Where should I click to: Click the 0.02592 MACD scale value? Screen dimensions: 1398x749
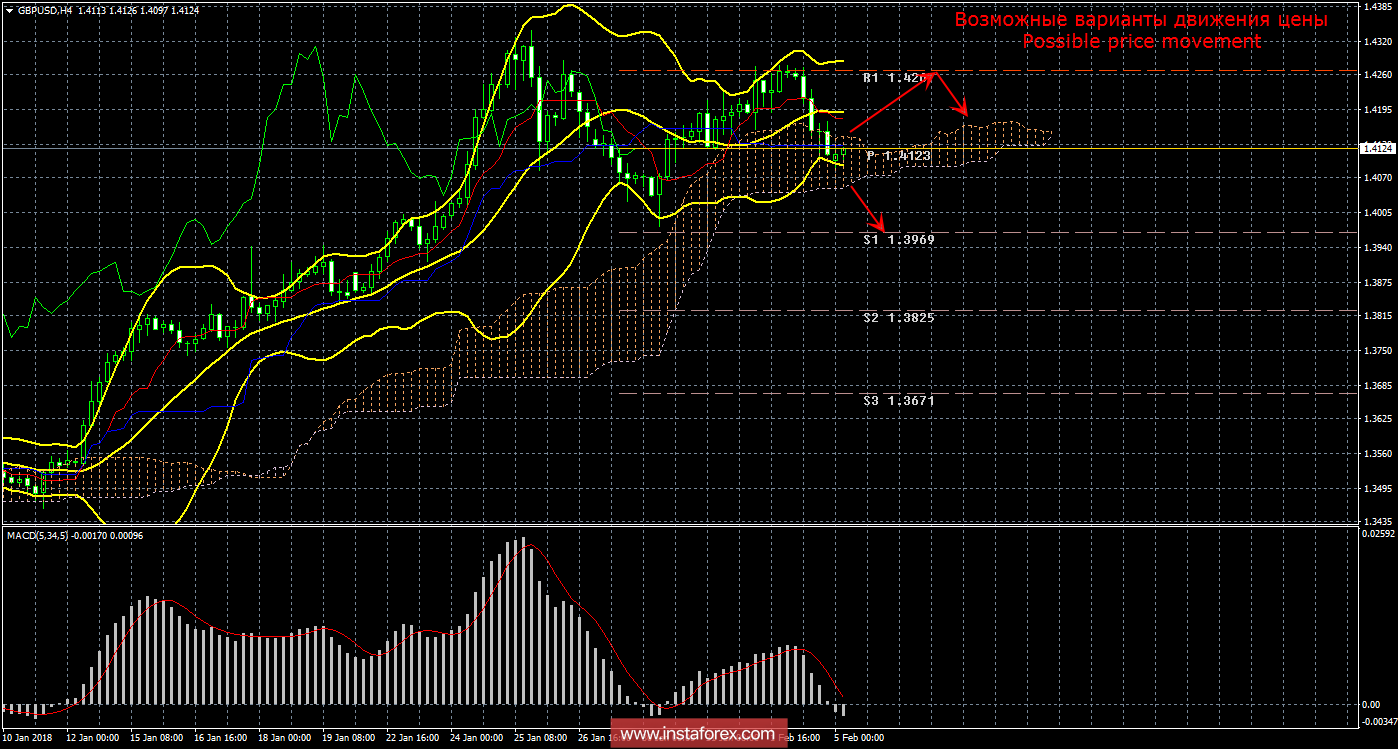pyautogui.click(x=1377, y=535)
